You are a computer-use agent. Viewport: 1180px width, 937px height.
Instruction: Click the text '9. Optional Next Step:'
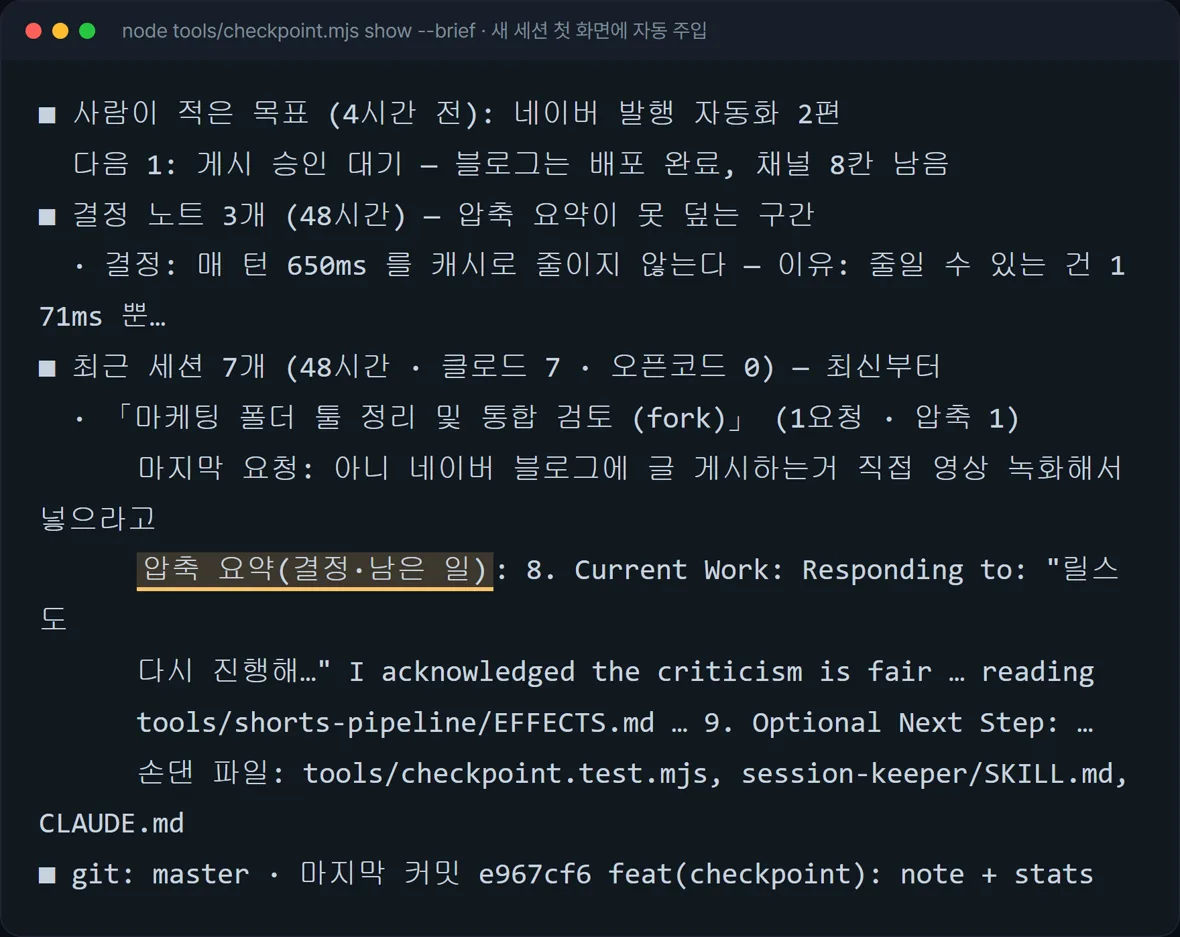[x=880, y=723]
